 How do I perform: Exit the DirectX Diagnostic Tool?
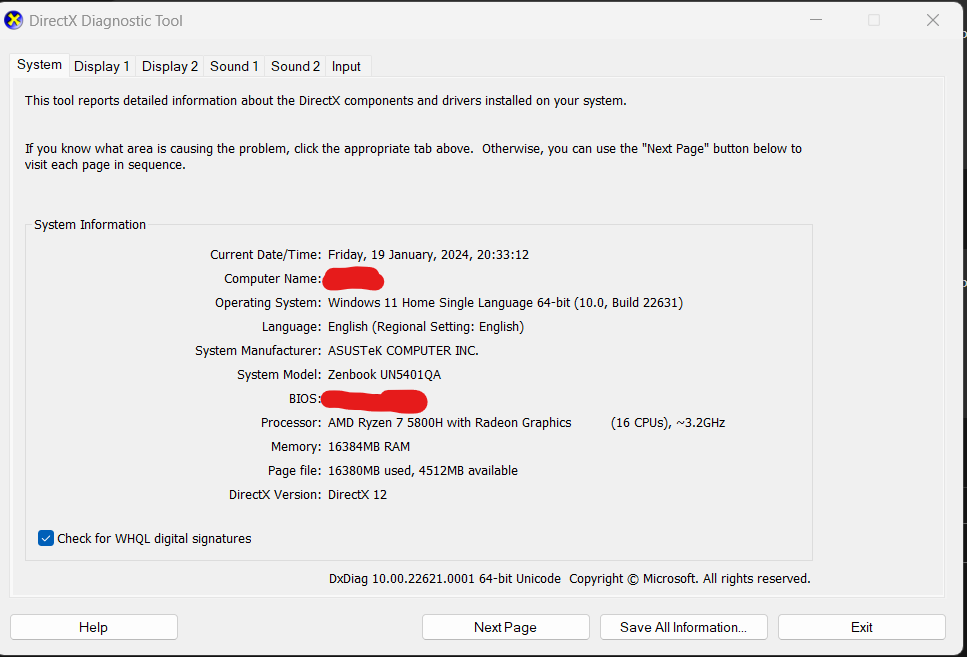coord(861,627)
